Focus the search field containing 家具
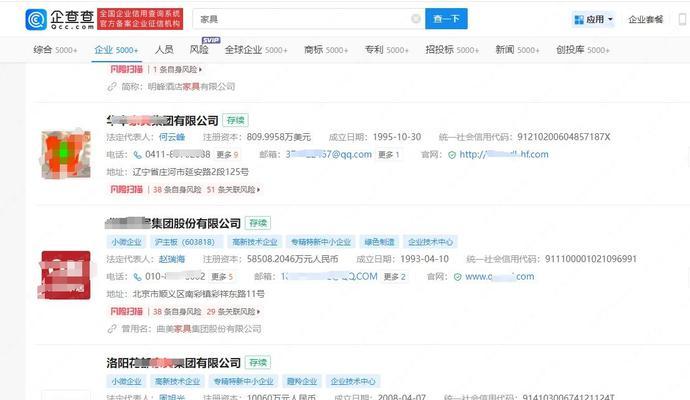Screen dimensions: 690x400 pos(308,19)
